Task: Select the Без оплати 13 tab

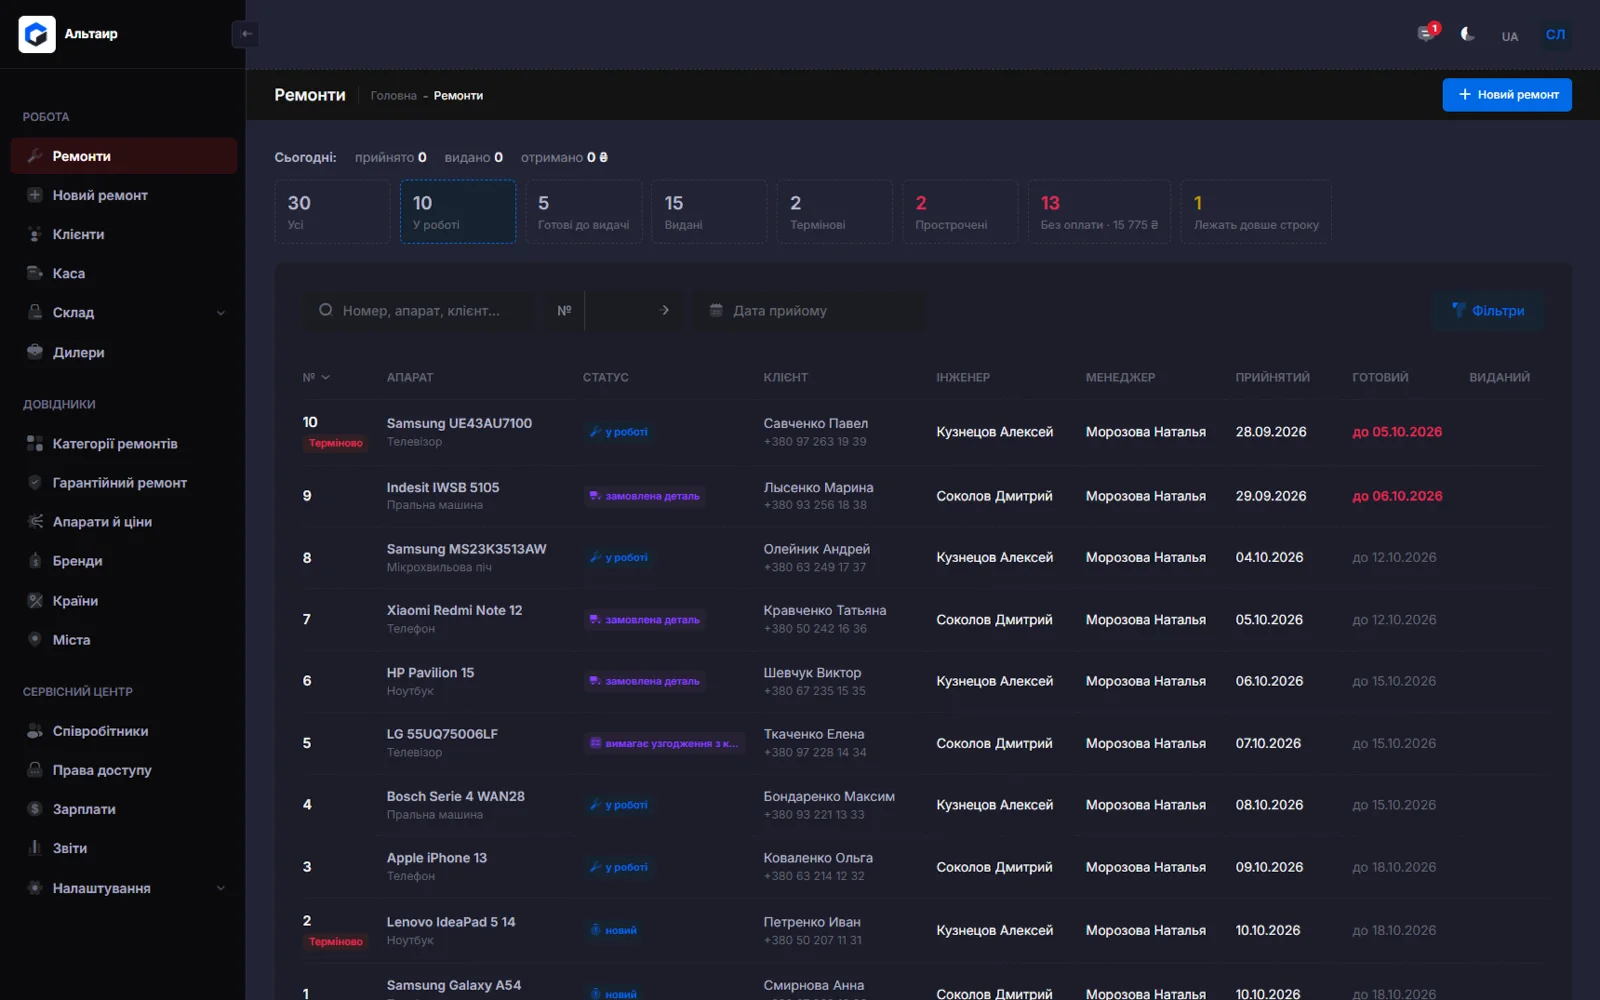Action: click(x=1099, y=212)
